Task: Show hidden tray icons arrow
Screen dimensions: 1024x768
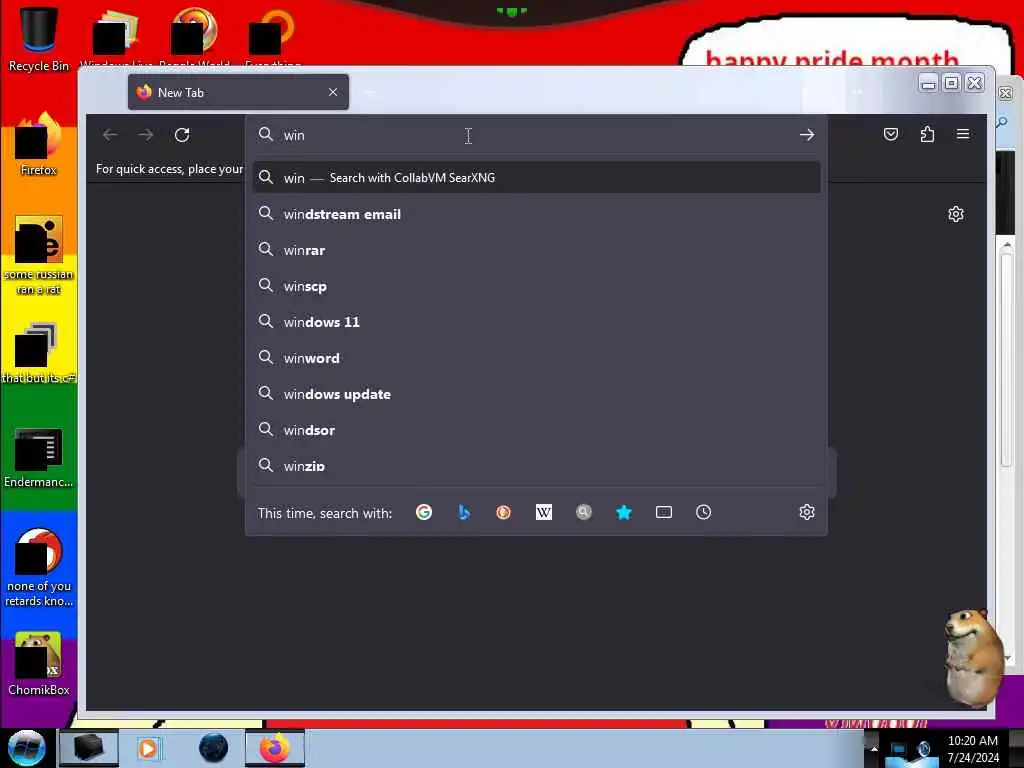Action: click(x=874, y=749)
